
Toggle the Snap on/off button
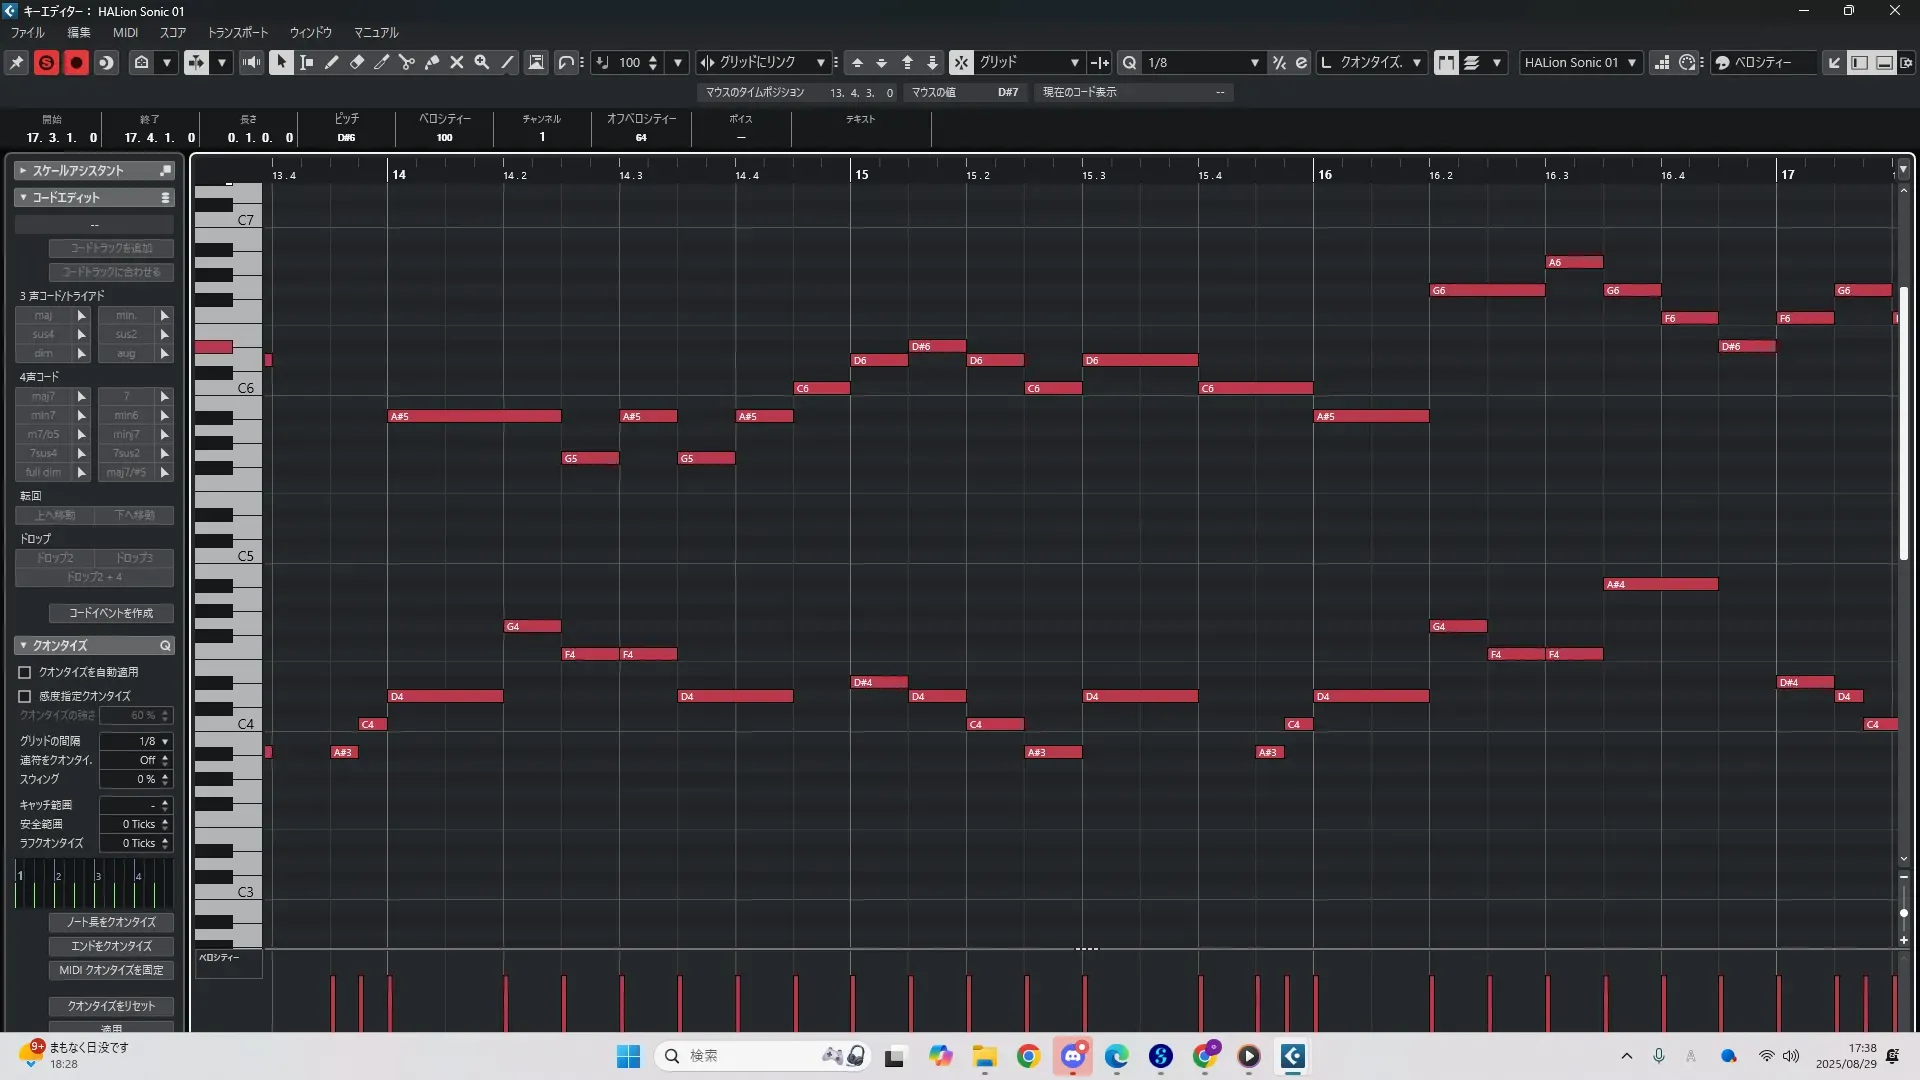coord(960,62)
